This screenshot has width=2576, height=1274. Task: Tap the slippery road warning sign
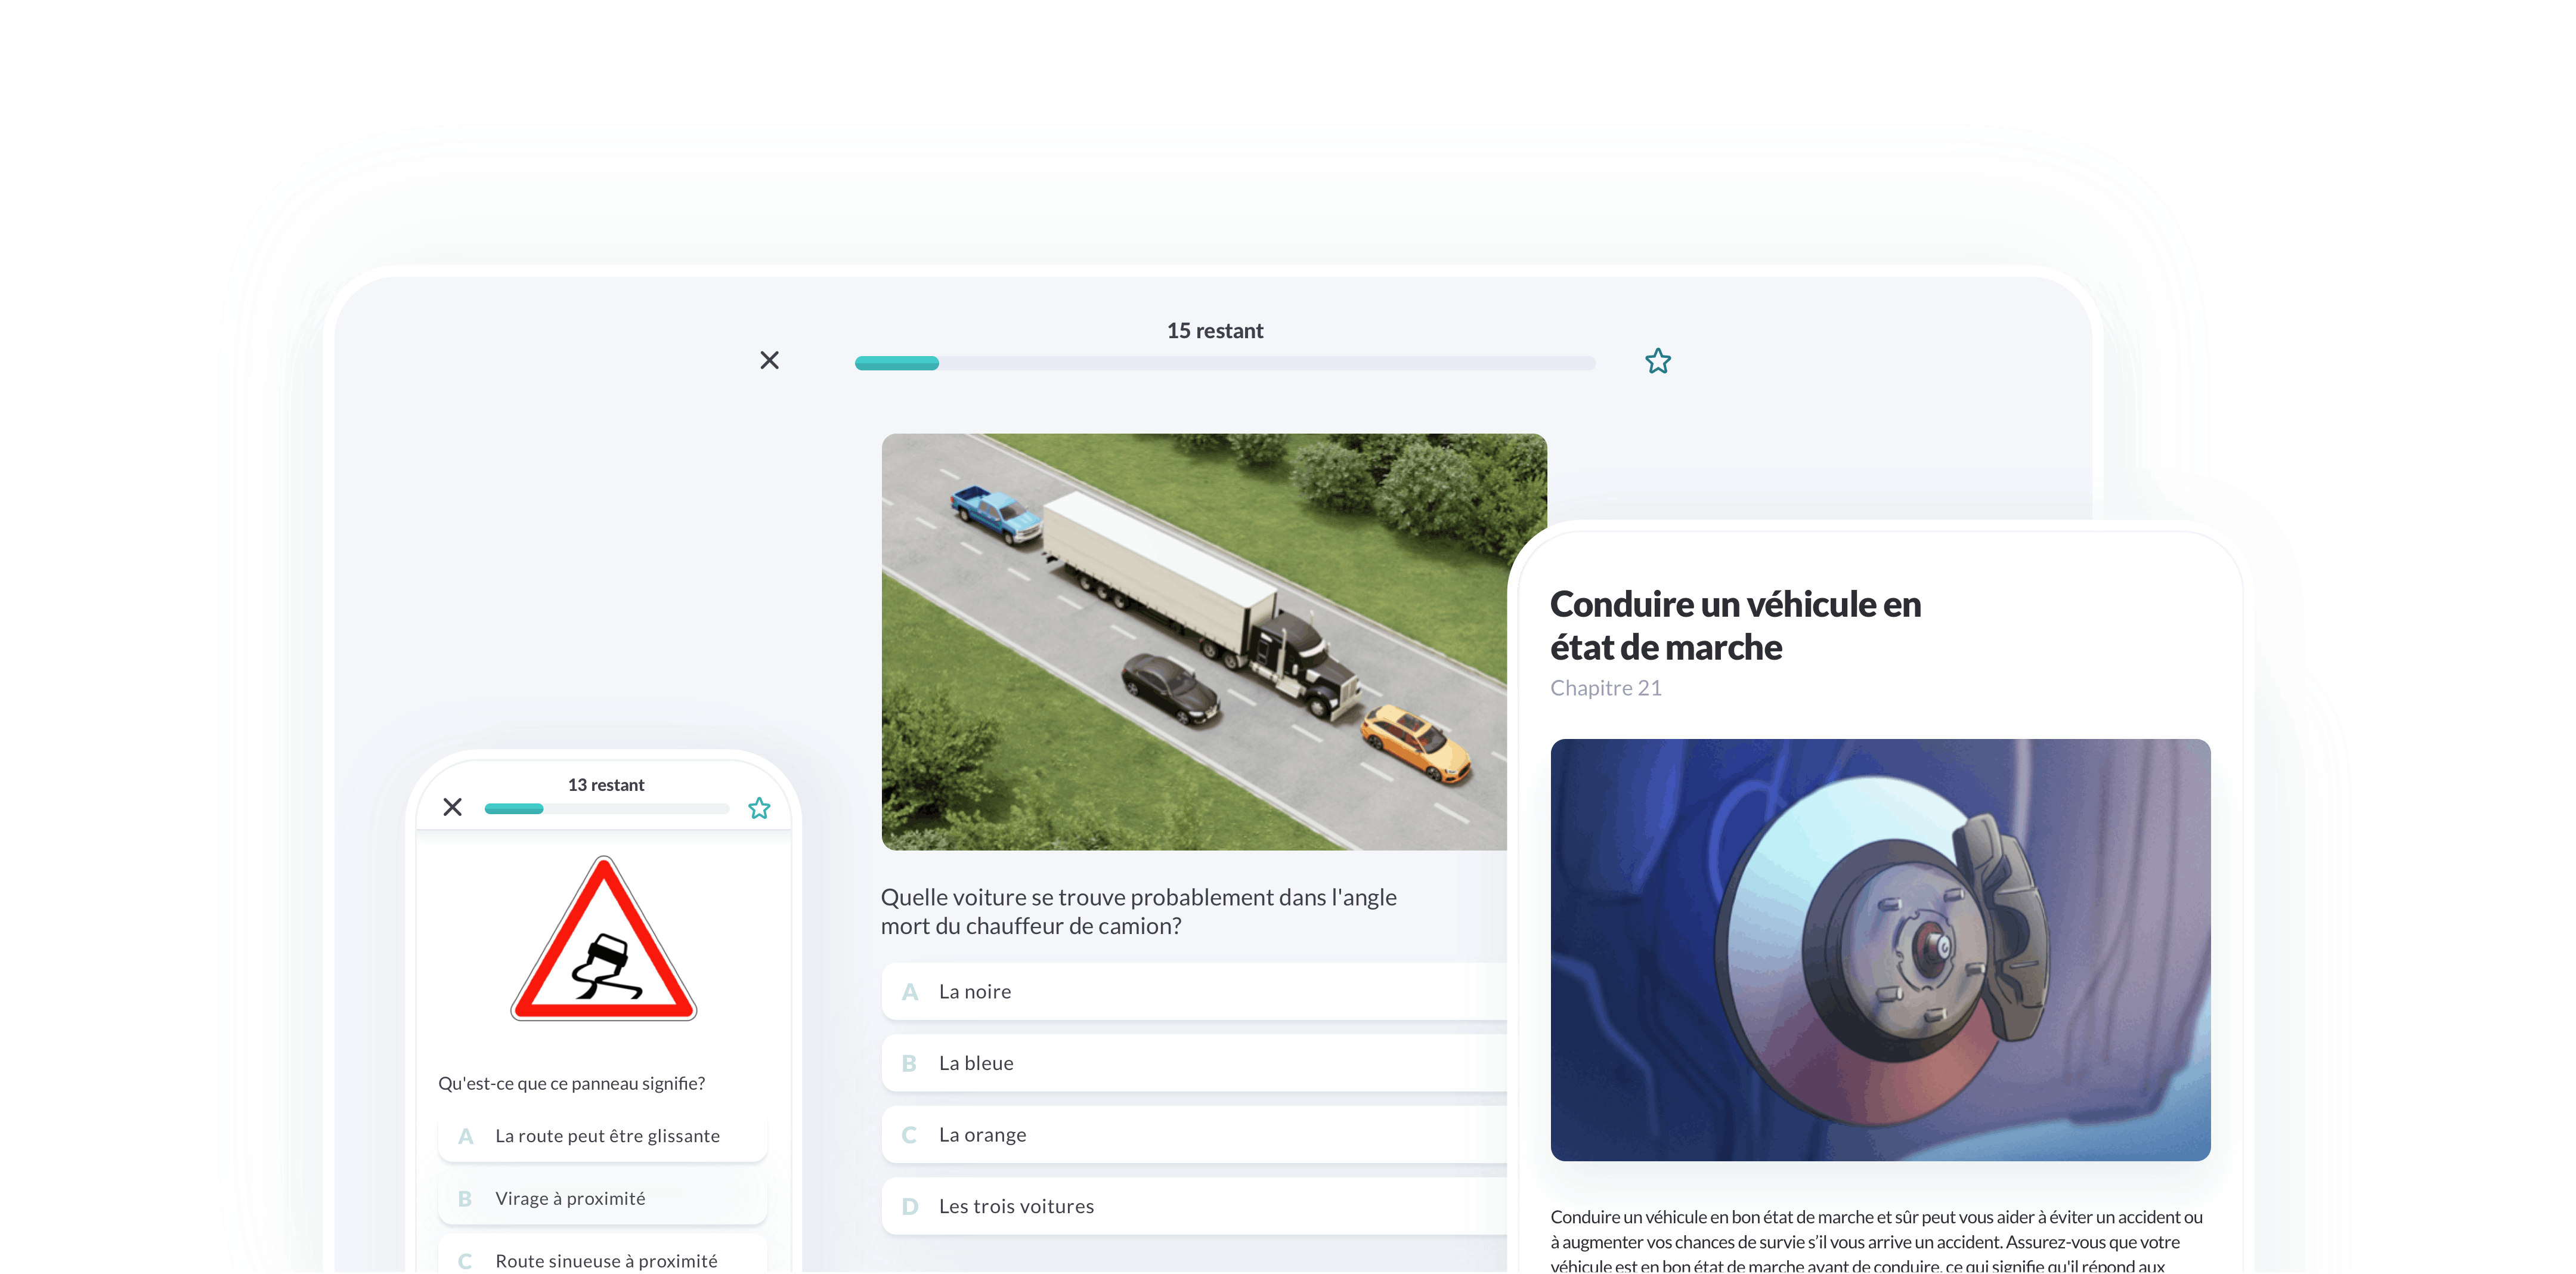(x=603, y=941)
